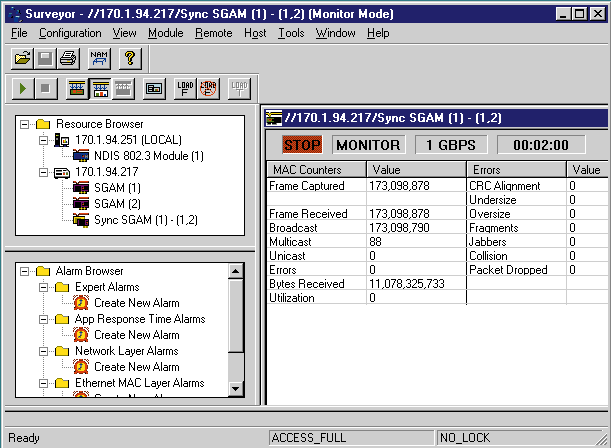Open the View menu
The height and width of the screenshot is (448, 611).
coord(125,33)
